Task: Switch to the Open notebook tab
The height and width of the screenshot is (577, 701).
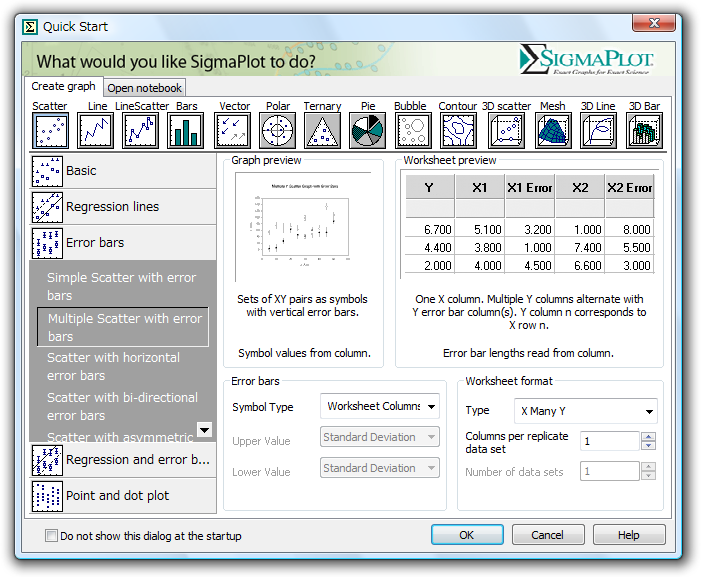Action: pyautogui.click(x=144, y=88)
